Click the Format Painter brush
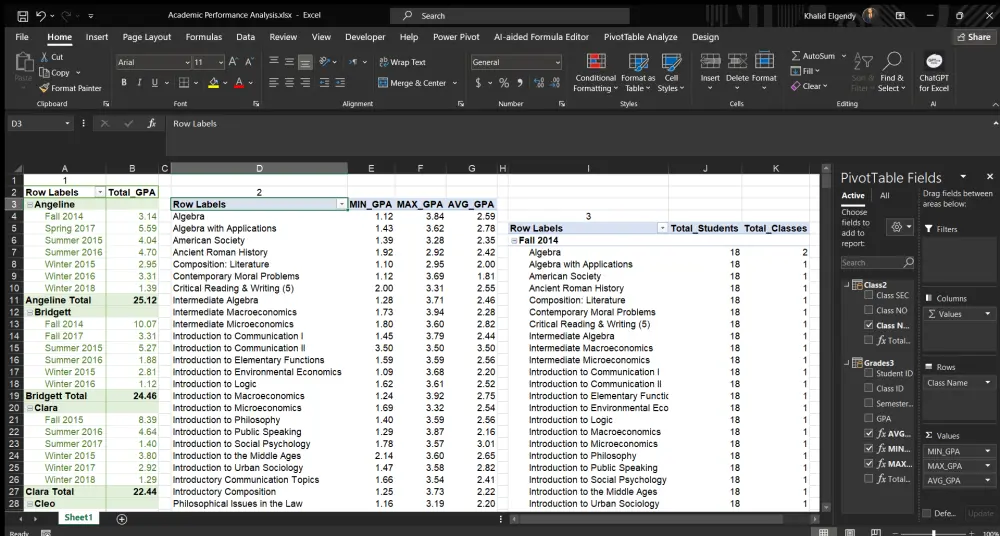 pos(44,88)
